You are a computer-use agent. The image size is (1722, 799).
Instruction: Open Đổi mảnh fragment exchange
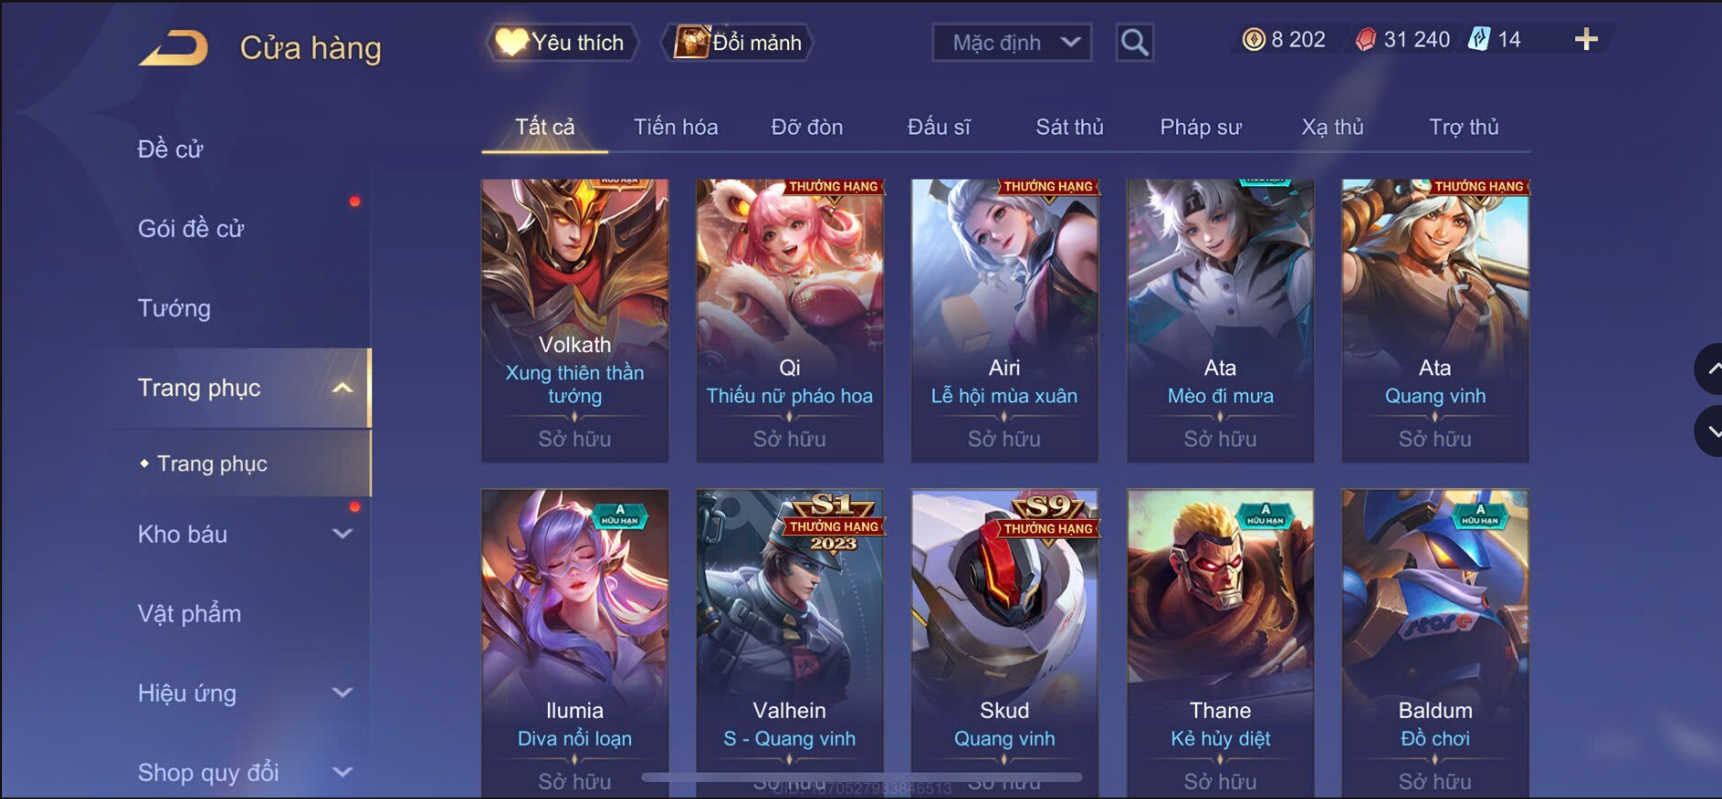738,42
